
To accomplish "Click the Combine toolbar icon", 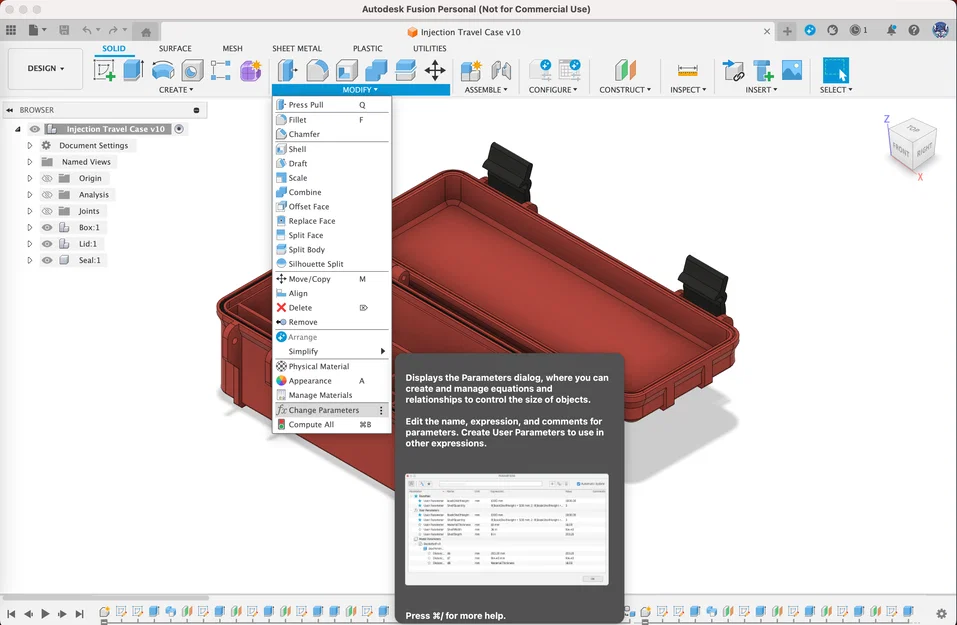I will (376, 70).
